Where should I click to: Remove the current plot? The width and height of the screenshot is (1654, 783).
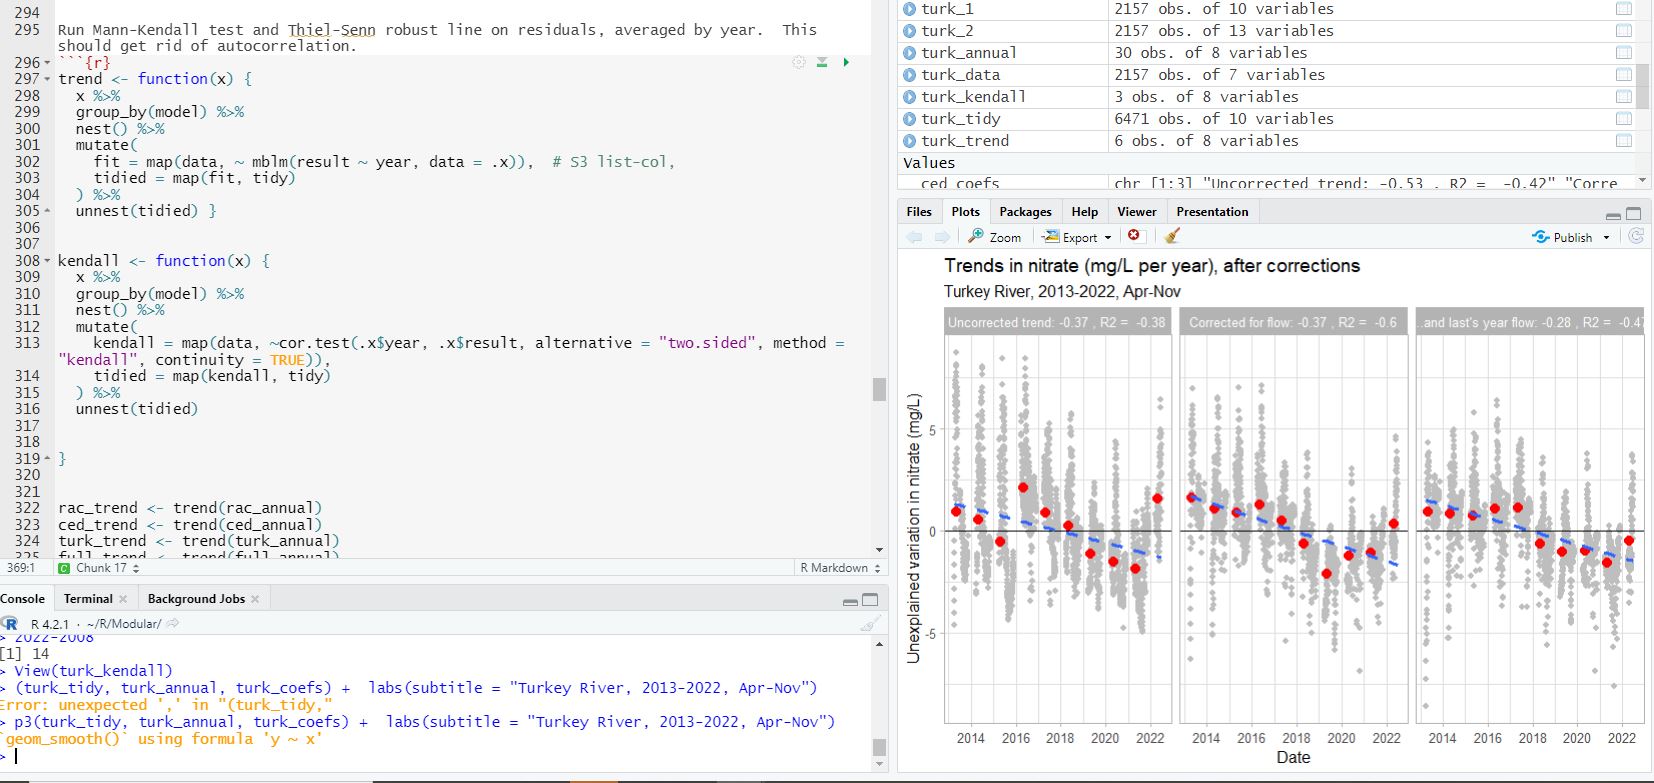click(x=1134, y=236)
